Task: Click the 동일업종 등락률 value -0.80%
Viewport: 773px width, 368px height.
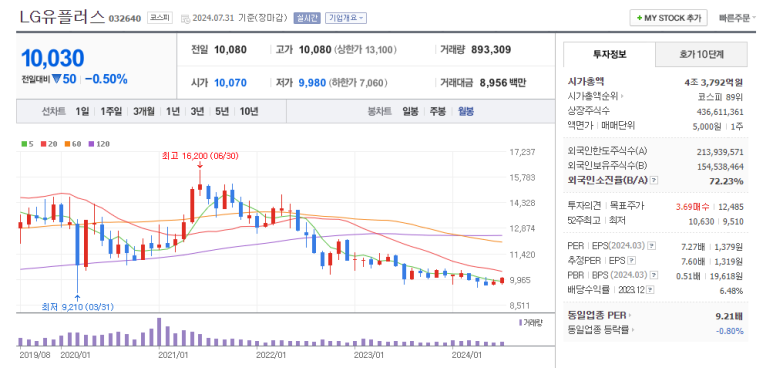Action: (x=730, y=331)
